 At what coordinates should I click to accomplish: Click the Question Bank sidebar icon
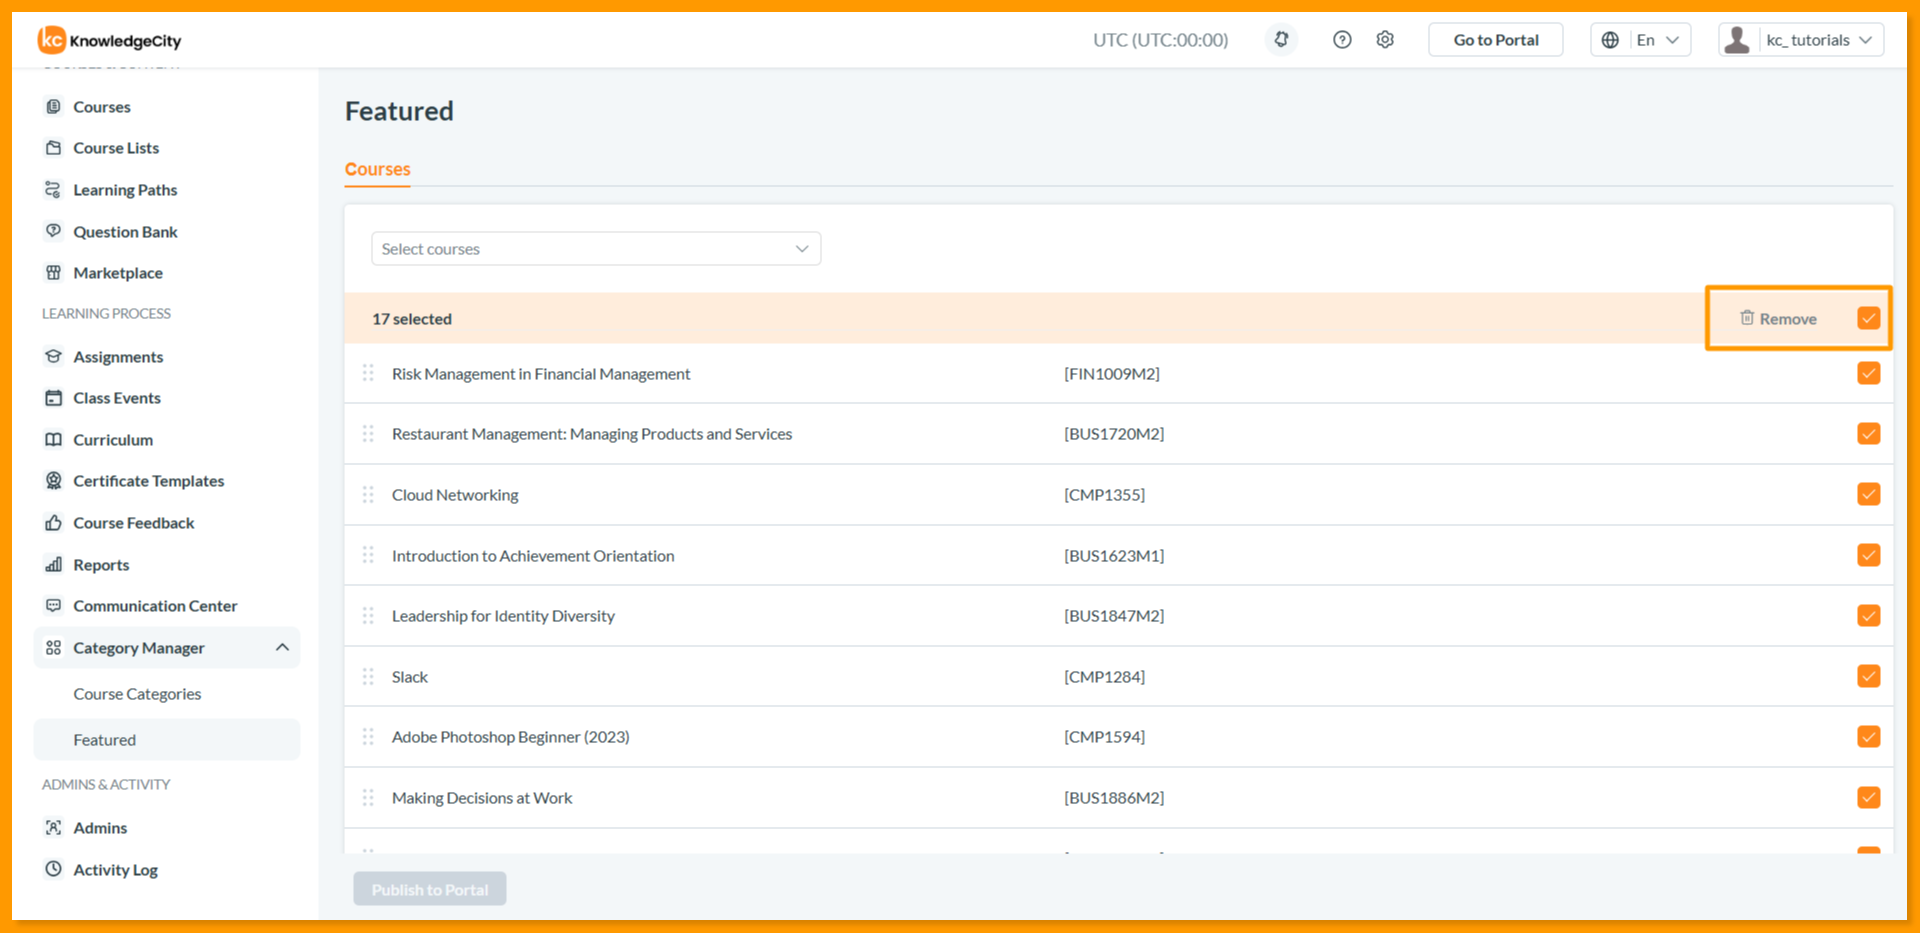(x=54, y=231)
